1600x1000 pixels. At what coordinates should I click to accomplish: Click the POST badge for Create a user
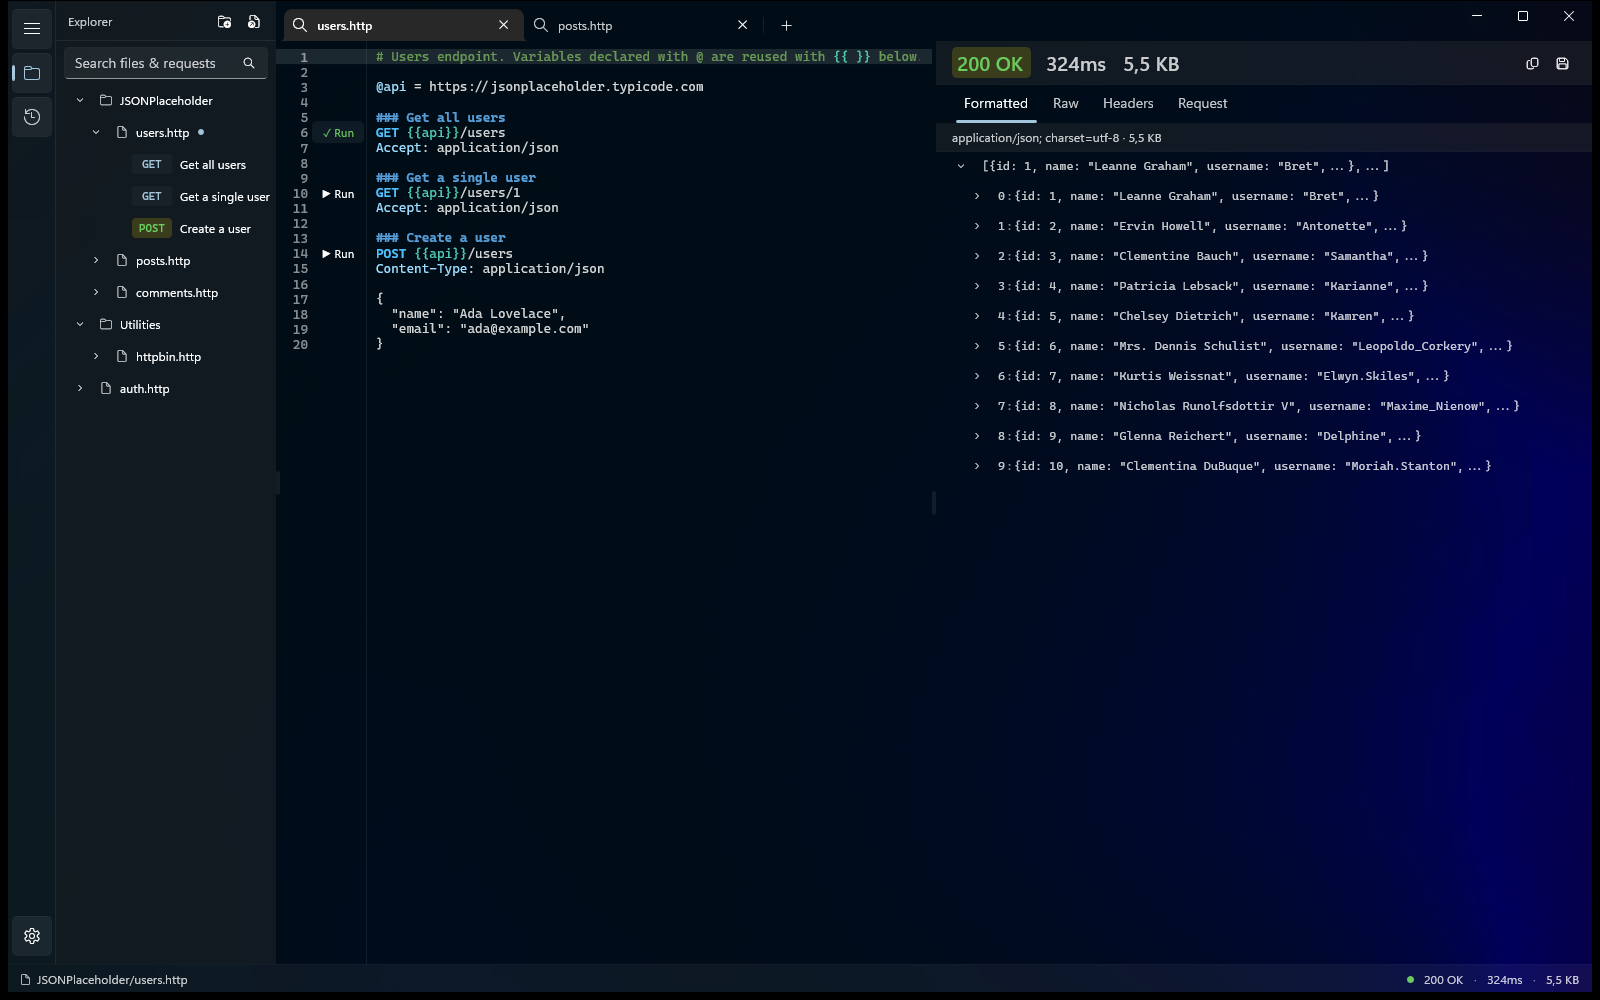pyautogui.click(x=152, y=229)
